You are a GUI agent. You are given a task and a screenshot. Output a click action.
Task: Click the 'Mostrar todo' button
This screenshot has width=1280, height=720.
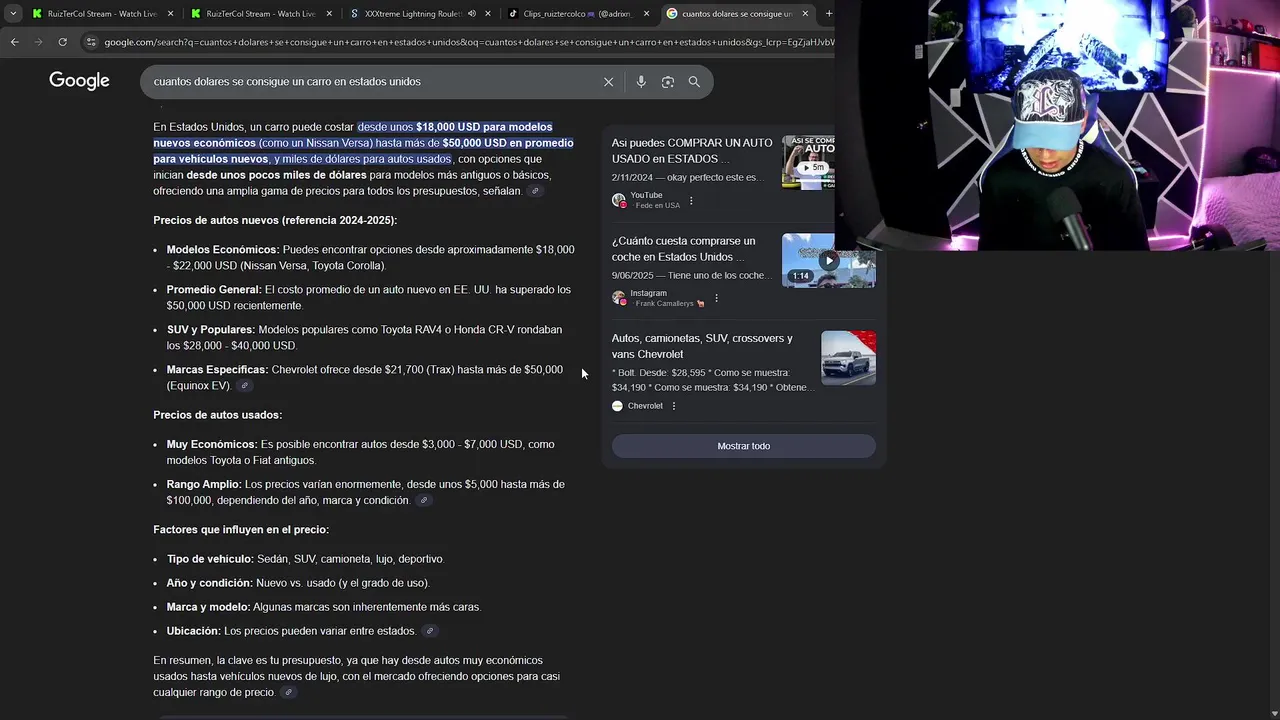[743, 446]
